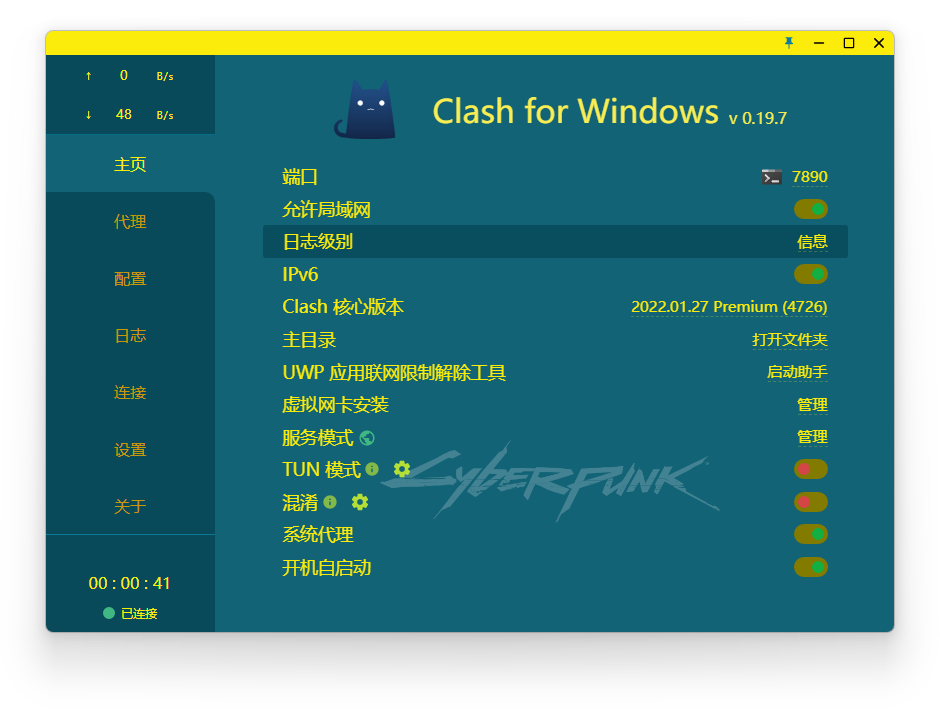Click the info icon next to 混淆

point(330,501)
